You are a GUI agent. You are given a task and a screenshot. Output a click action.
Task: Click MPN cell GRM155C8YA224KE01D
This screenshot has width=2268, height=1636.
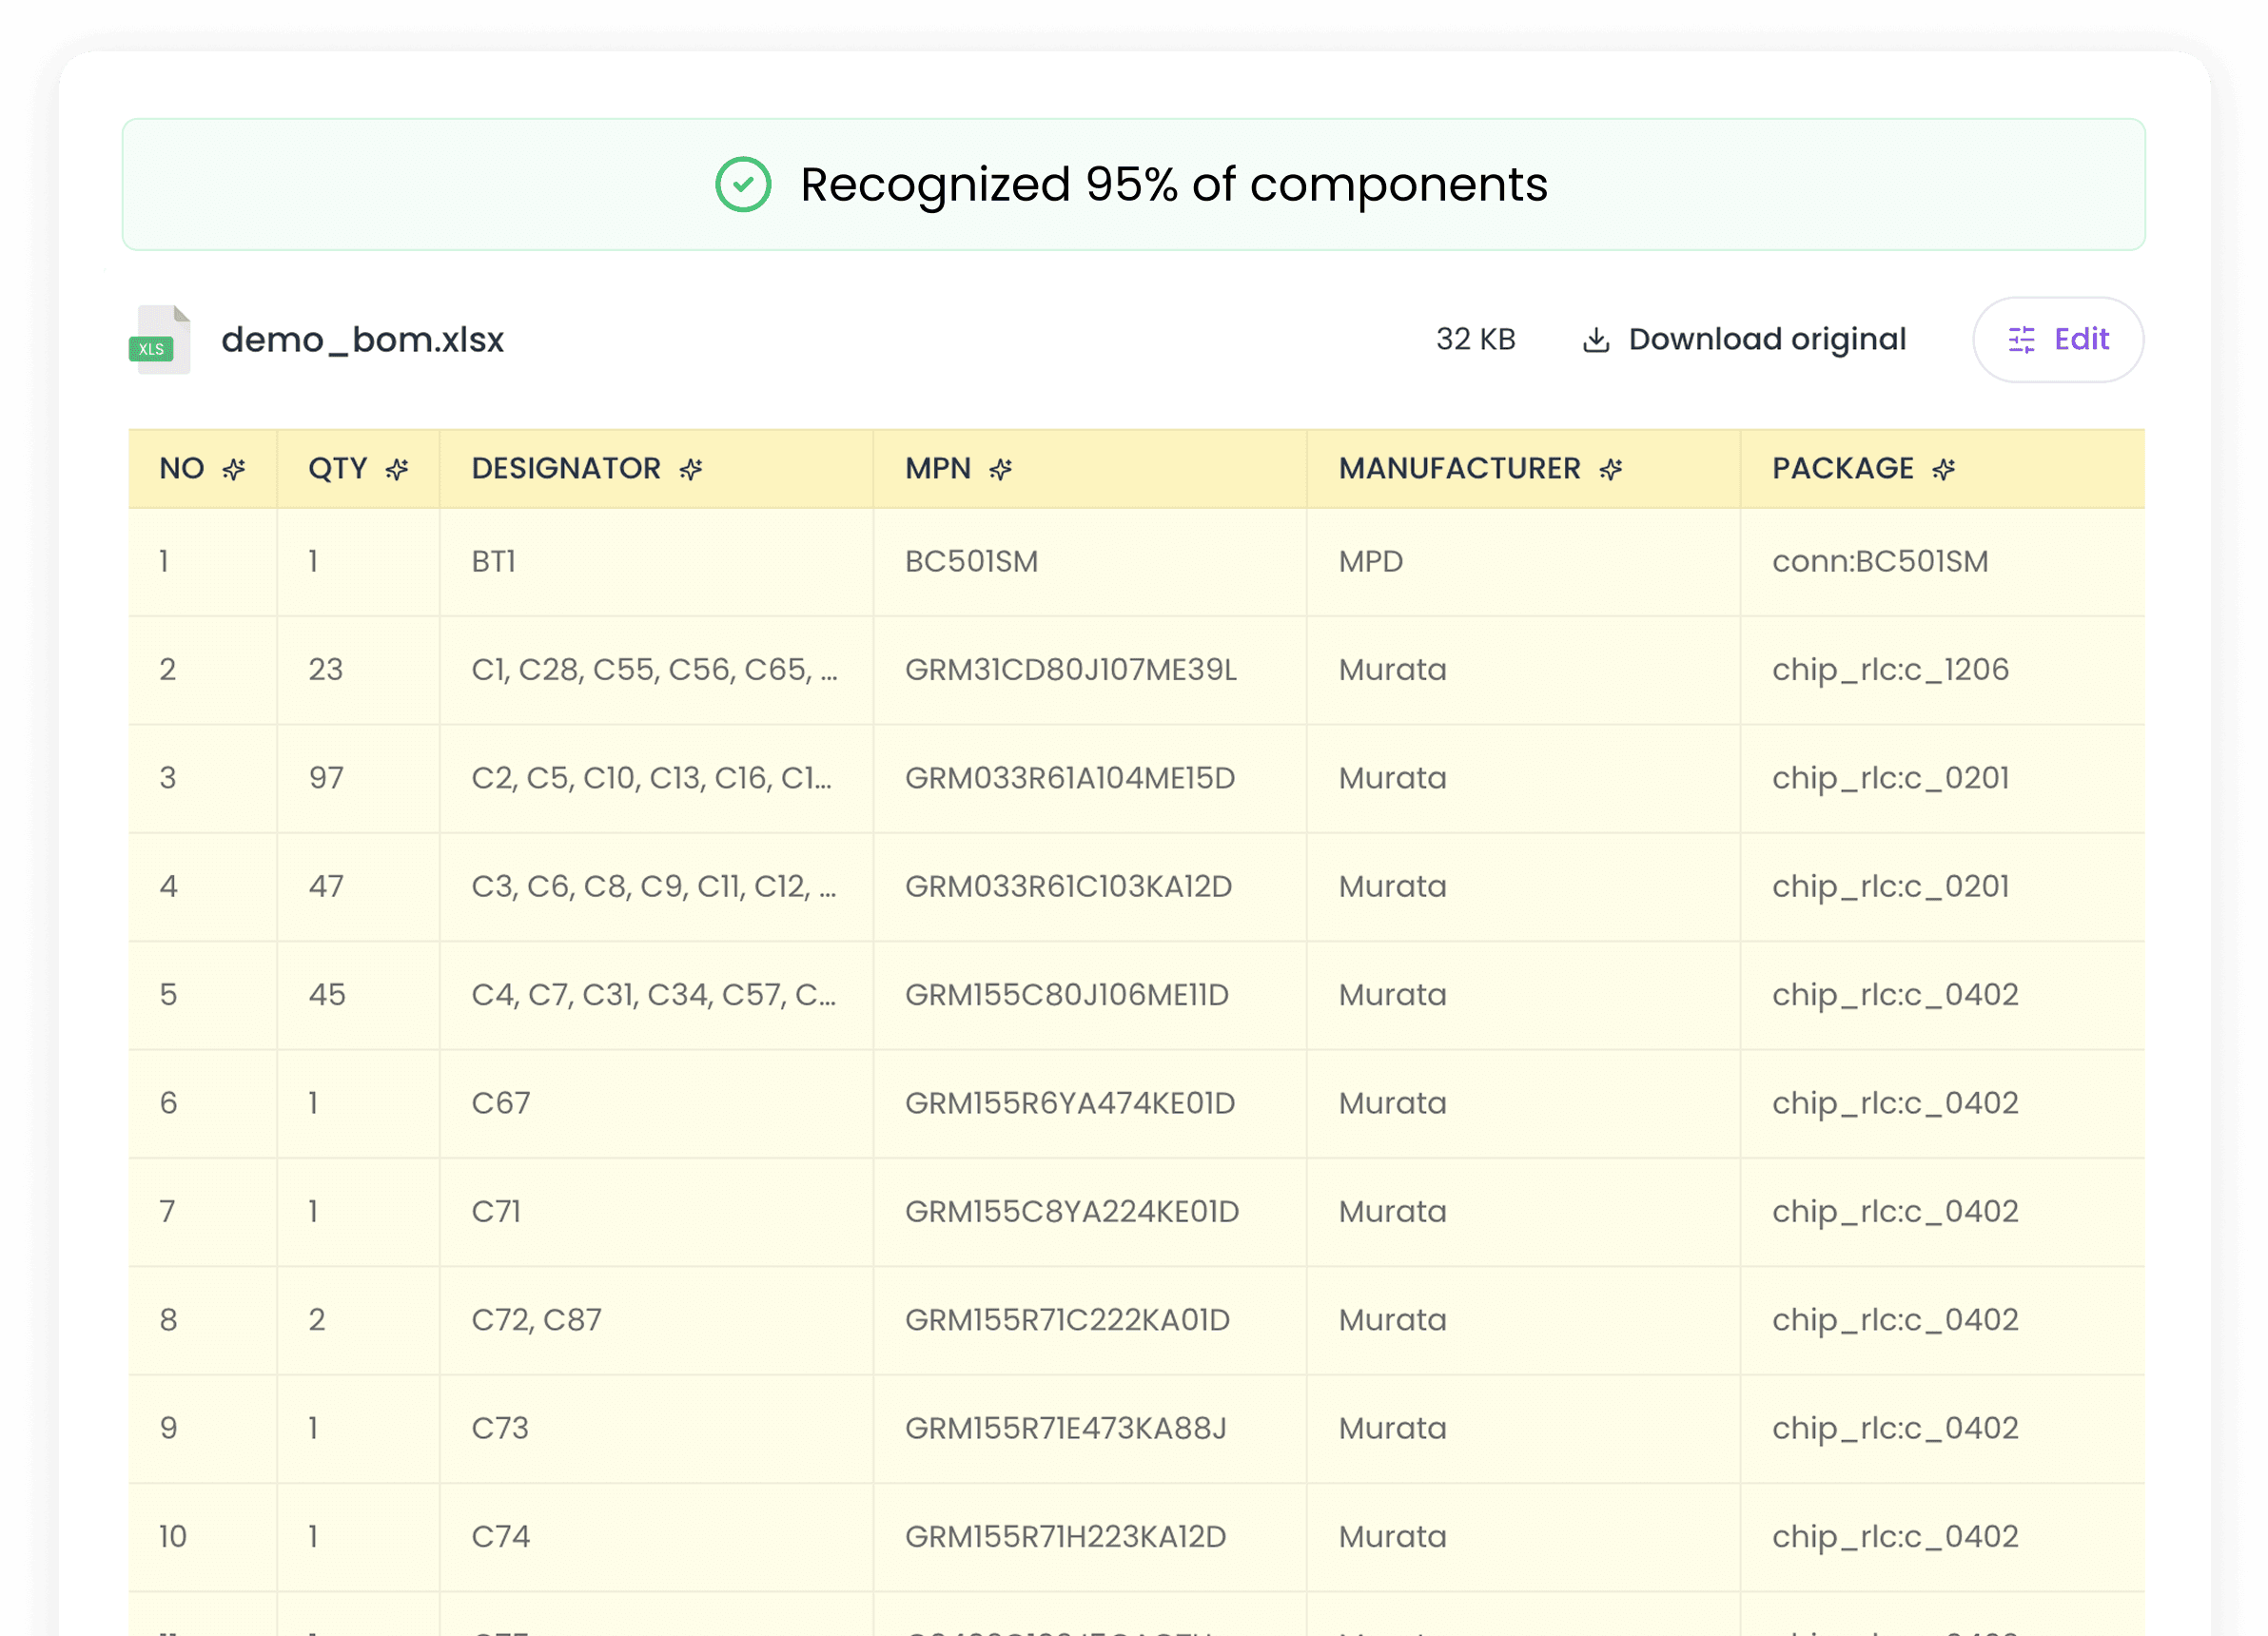(1090, 1212)
